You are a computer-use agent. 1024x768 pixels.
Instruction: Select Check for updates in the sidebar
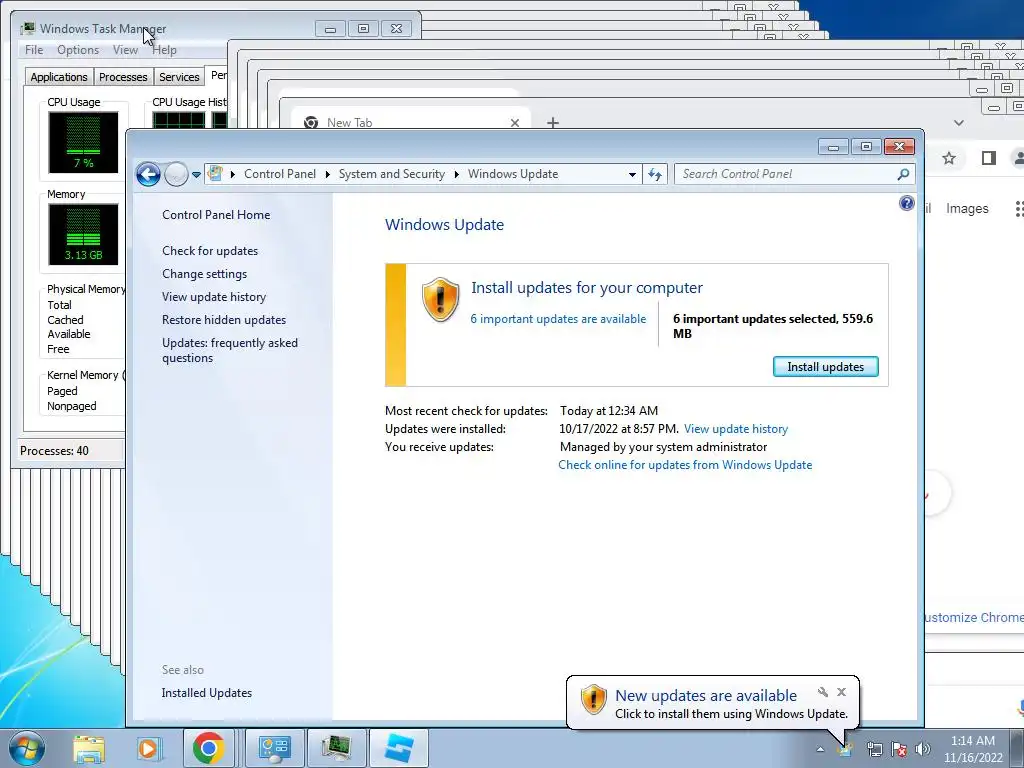(210, 251)
